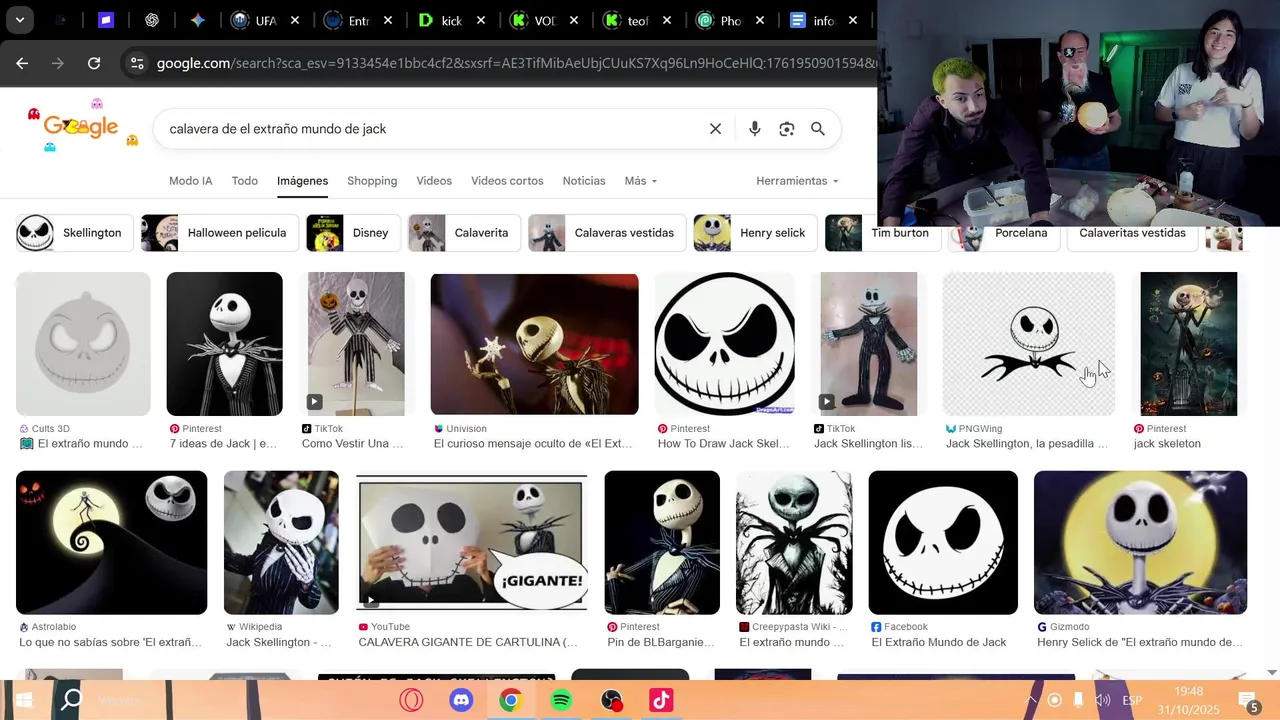Screen dimensions: 1280x720
Task: Open Google Lens image search
Action: tap(787, 129)
